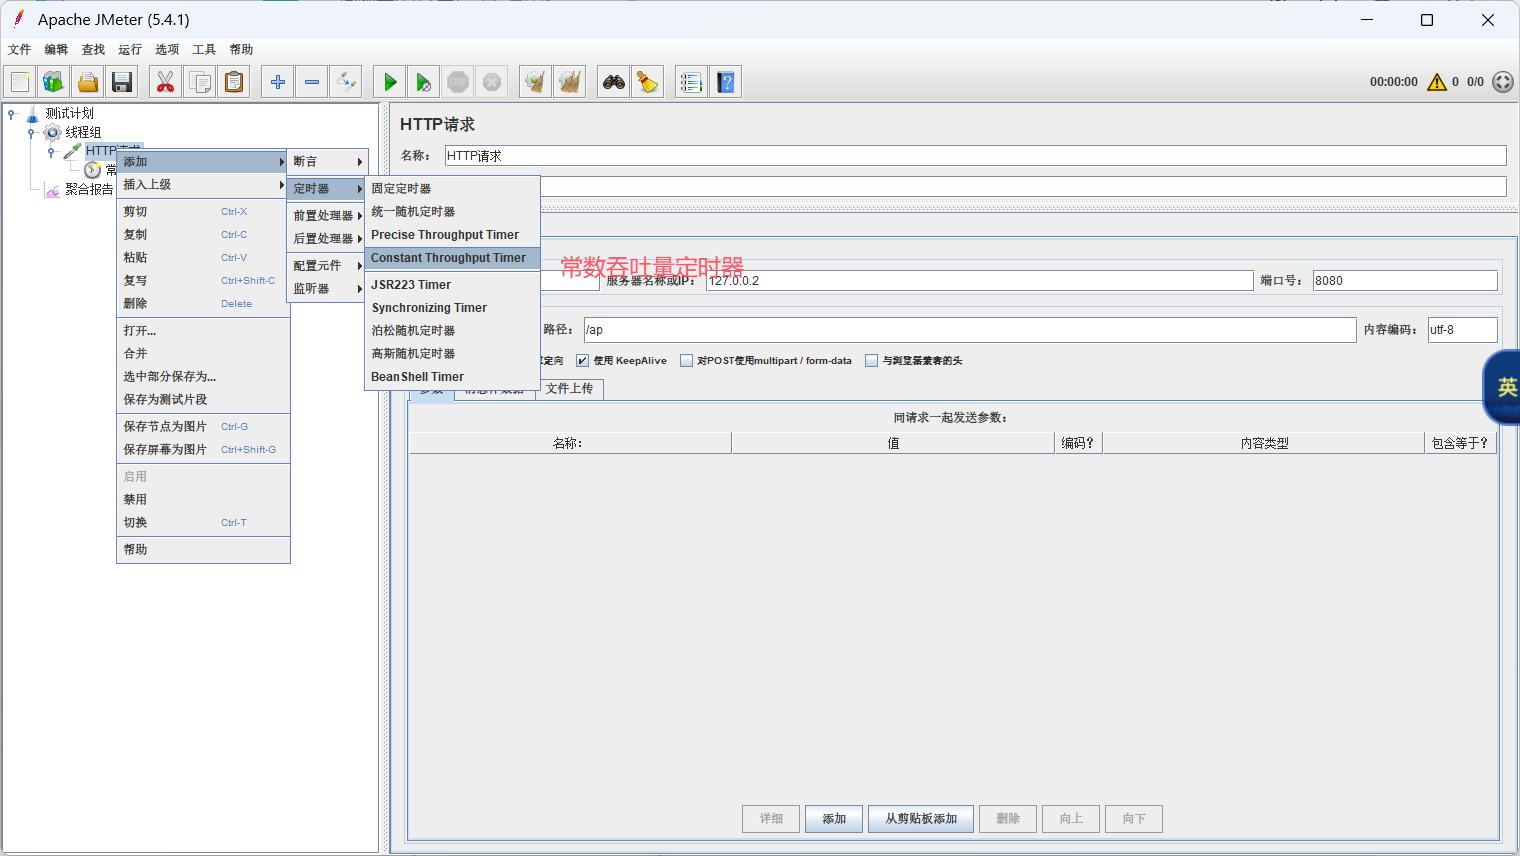Choose Synchronizing Timer
Screen dimensions: 1520x856
click(x=452, y=308)
